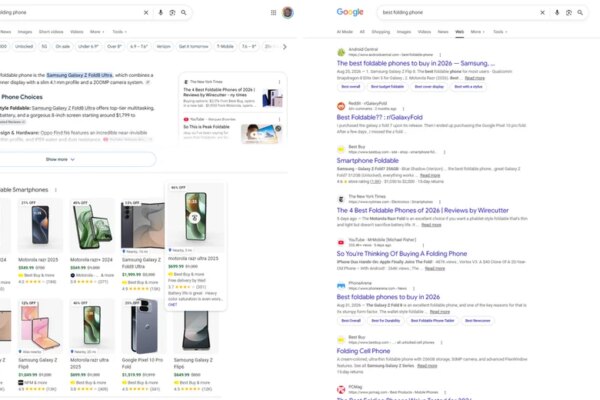Image resolution: width=600 pixels, height=400 pixels.
Task: Open the Best Foldable?? r/GalaxyFold link
Action: 380,118
